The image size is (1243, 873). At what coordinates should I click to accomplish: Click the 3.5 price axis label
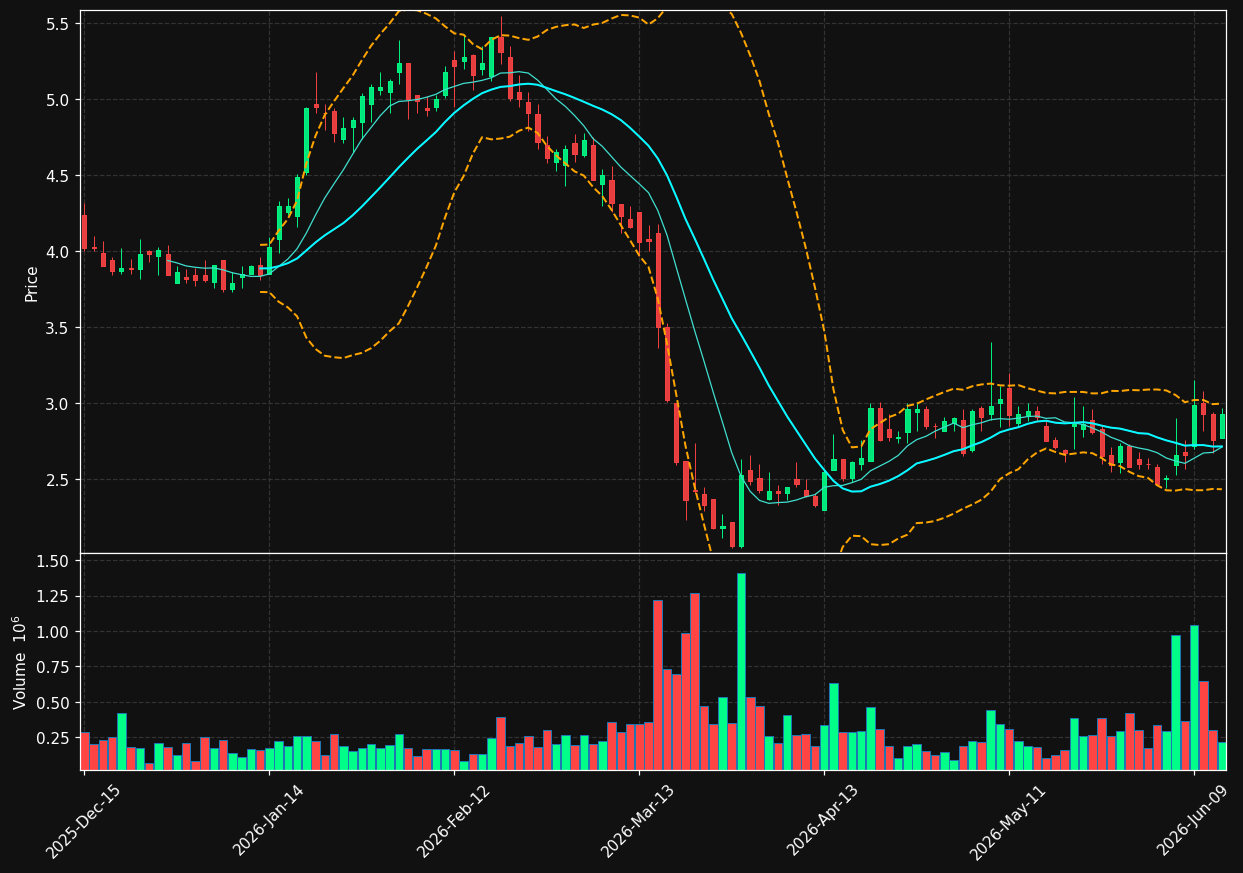(58, 328)
